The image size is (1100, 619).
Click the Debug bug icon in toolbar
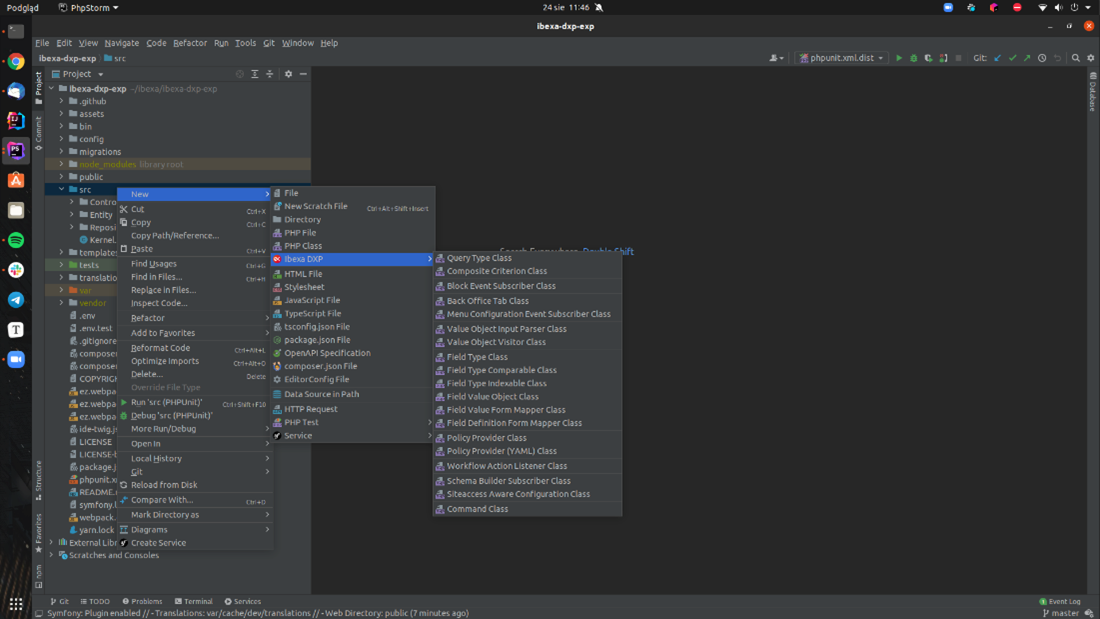click(913, 58)
